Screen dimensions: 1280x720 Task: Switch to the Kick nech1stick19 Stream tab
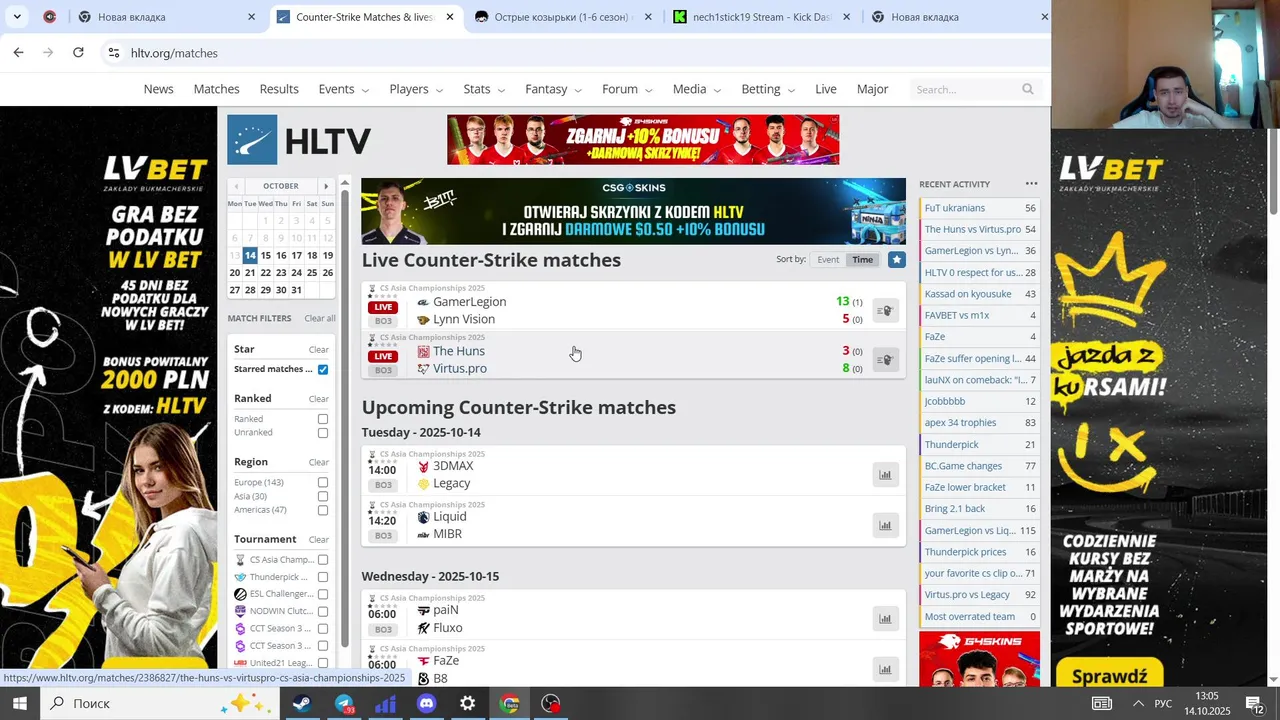coord(762,17)
